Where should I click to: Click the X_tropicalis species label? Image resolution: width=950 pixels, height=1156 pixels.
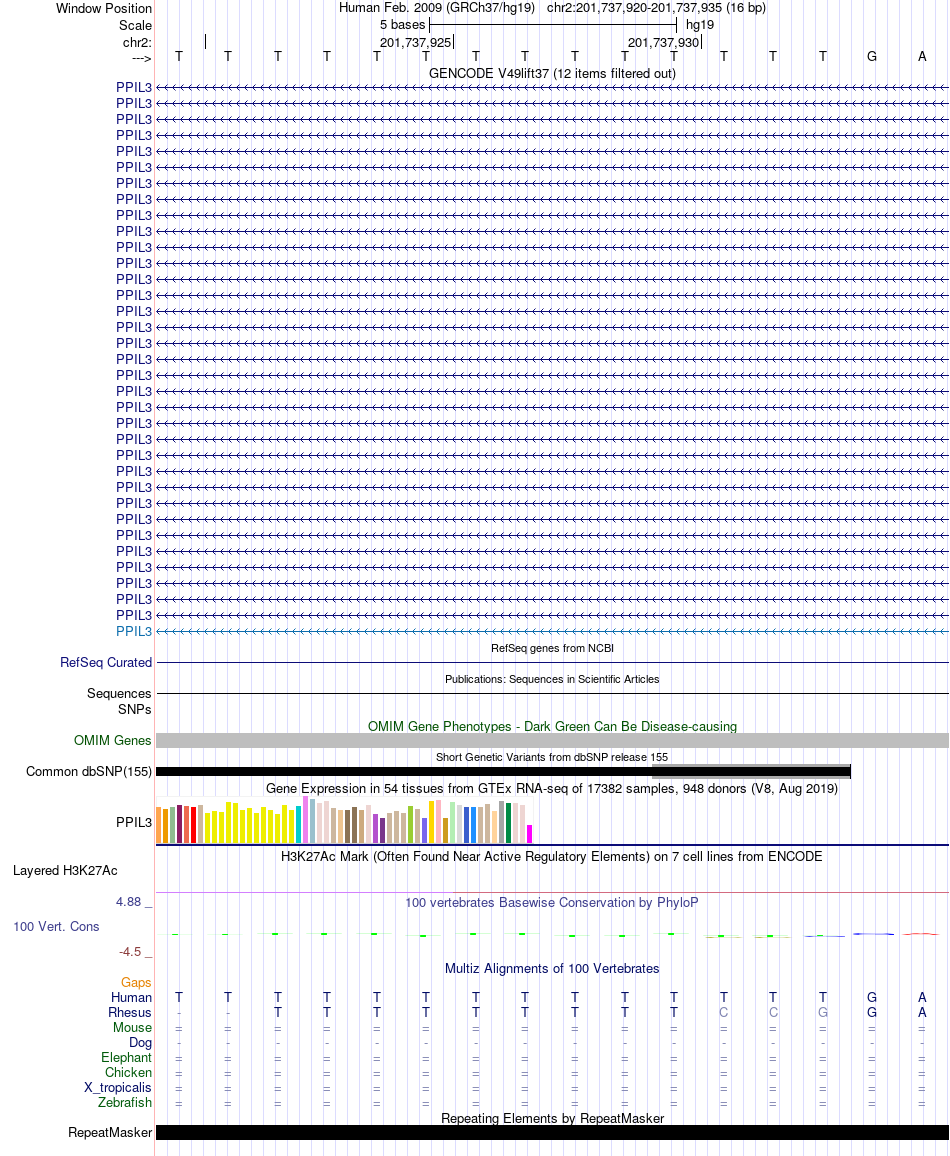118,1087
